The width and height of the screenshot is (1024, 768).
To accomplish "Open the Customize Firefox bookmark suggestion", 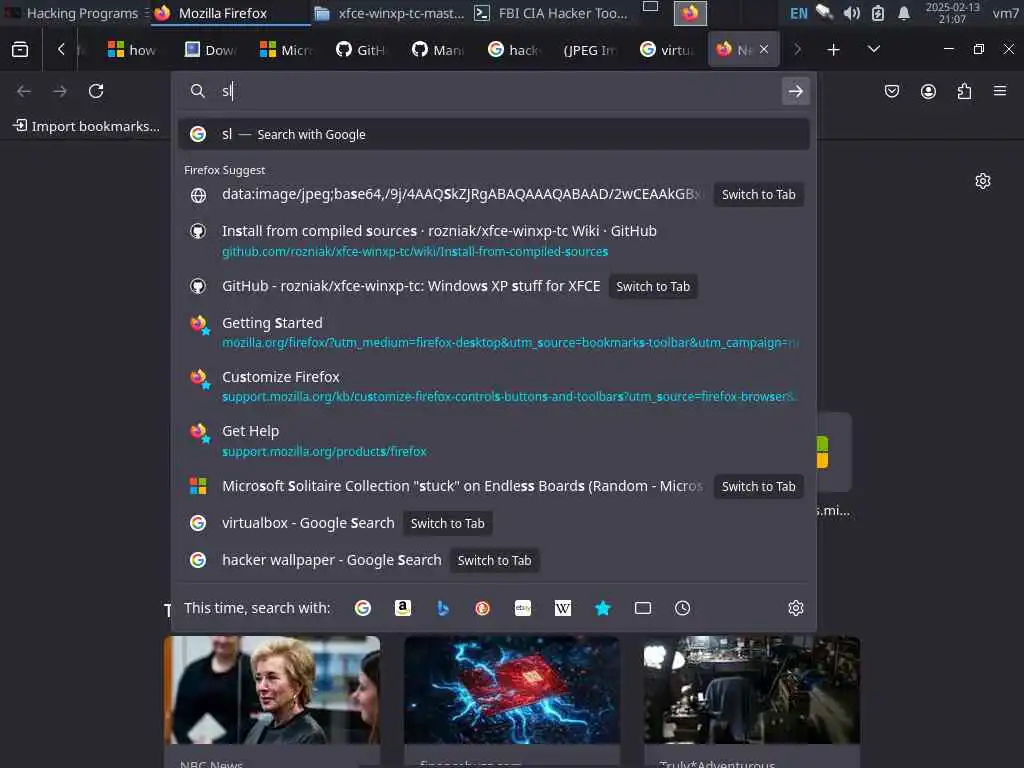I will coord(494,386).
